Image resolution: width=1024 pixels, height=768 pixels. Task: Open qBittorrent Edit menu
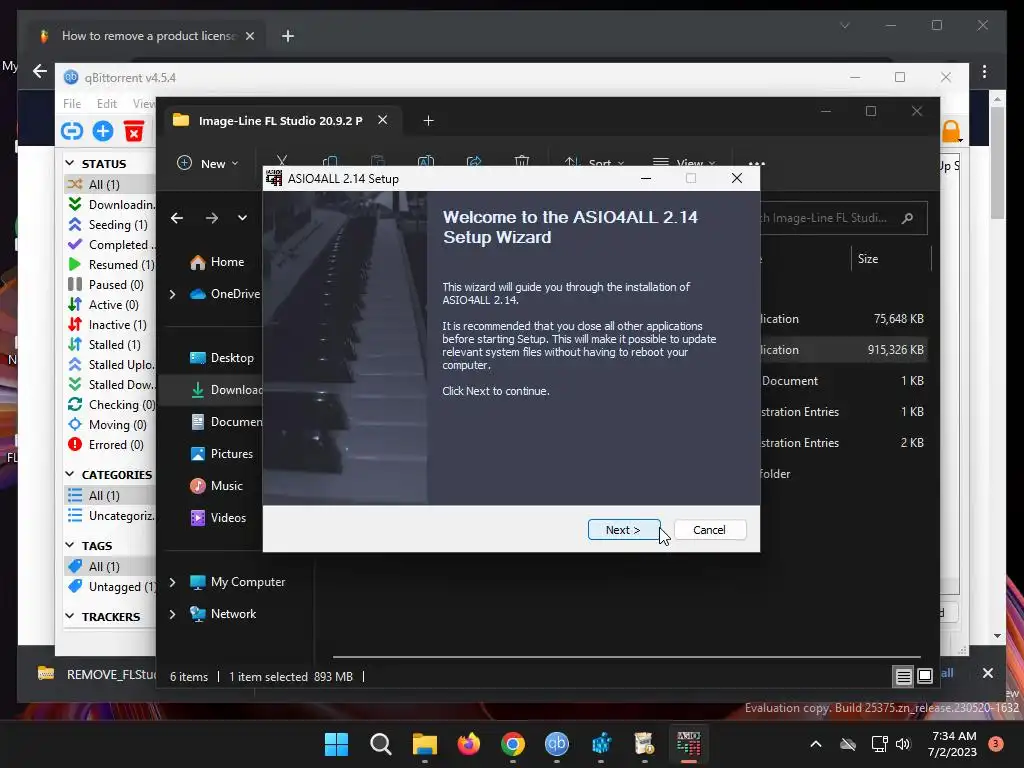pos(106,103)
